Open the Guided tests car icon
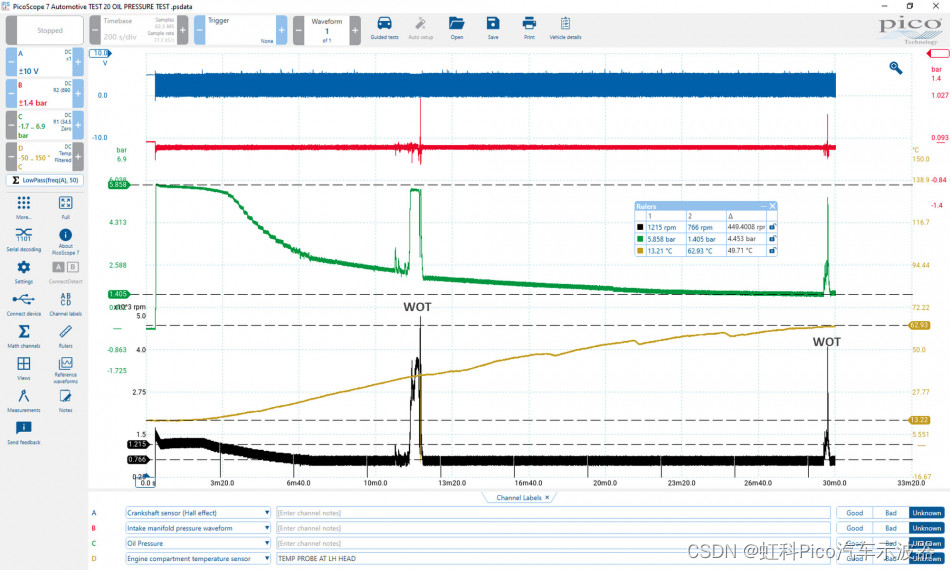Viewport: 950px width, 570px height. pos(384,26)
